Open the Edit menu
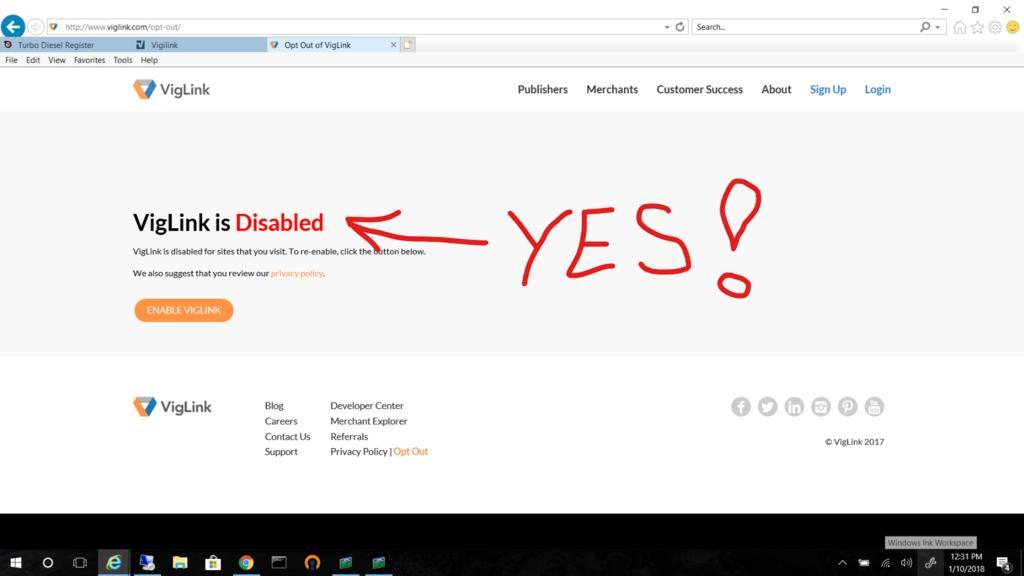 click(33, 60)
